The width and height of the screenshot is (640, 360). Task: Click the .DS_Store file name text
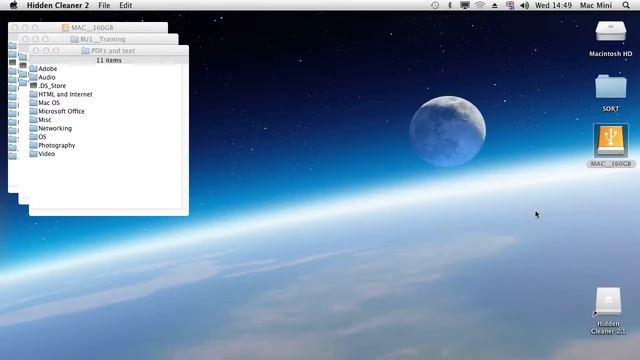tap(52, 86)
